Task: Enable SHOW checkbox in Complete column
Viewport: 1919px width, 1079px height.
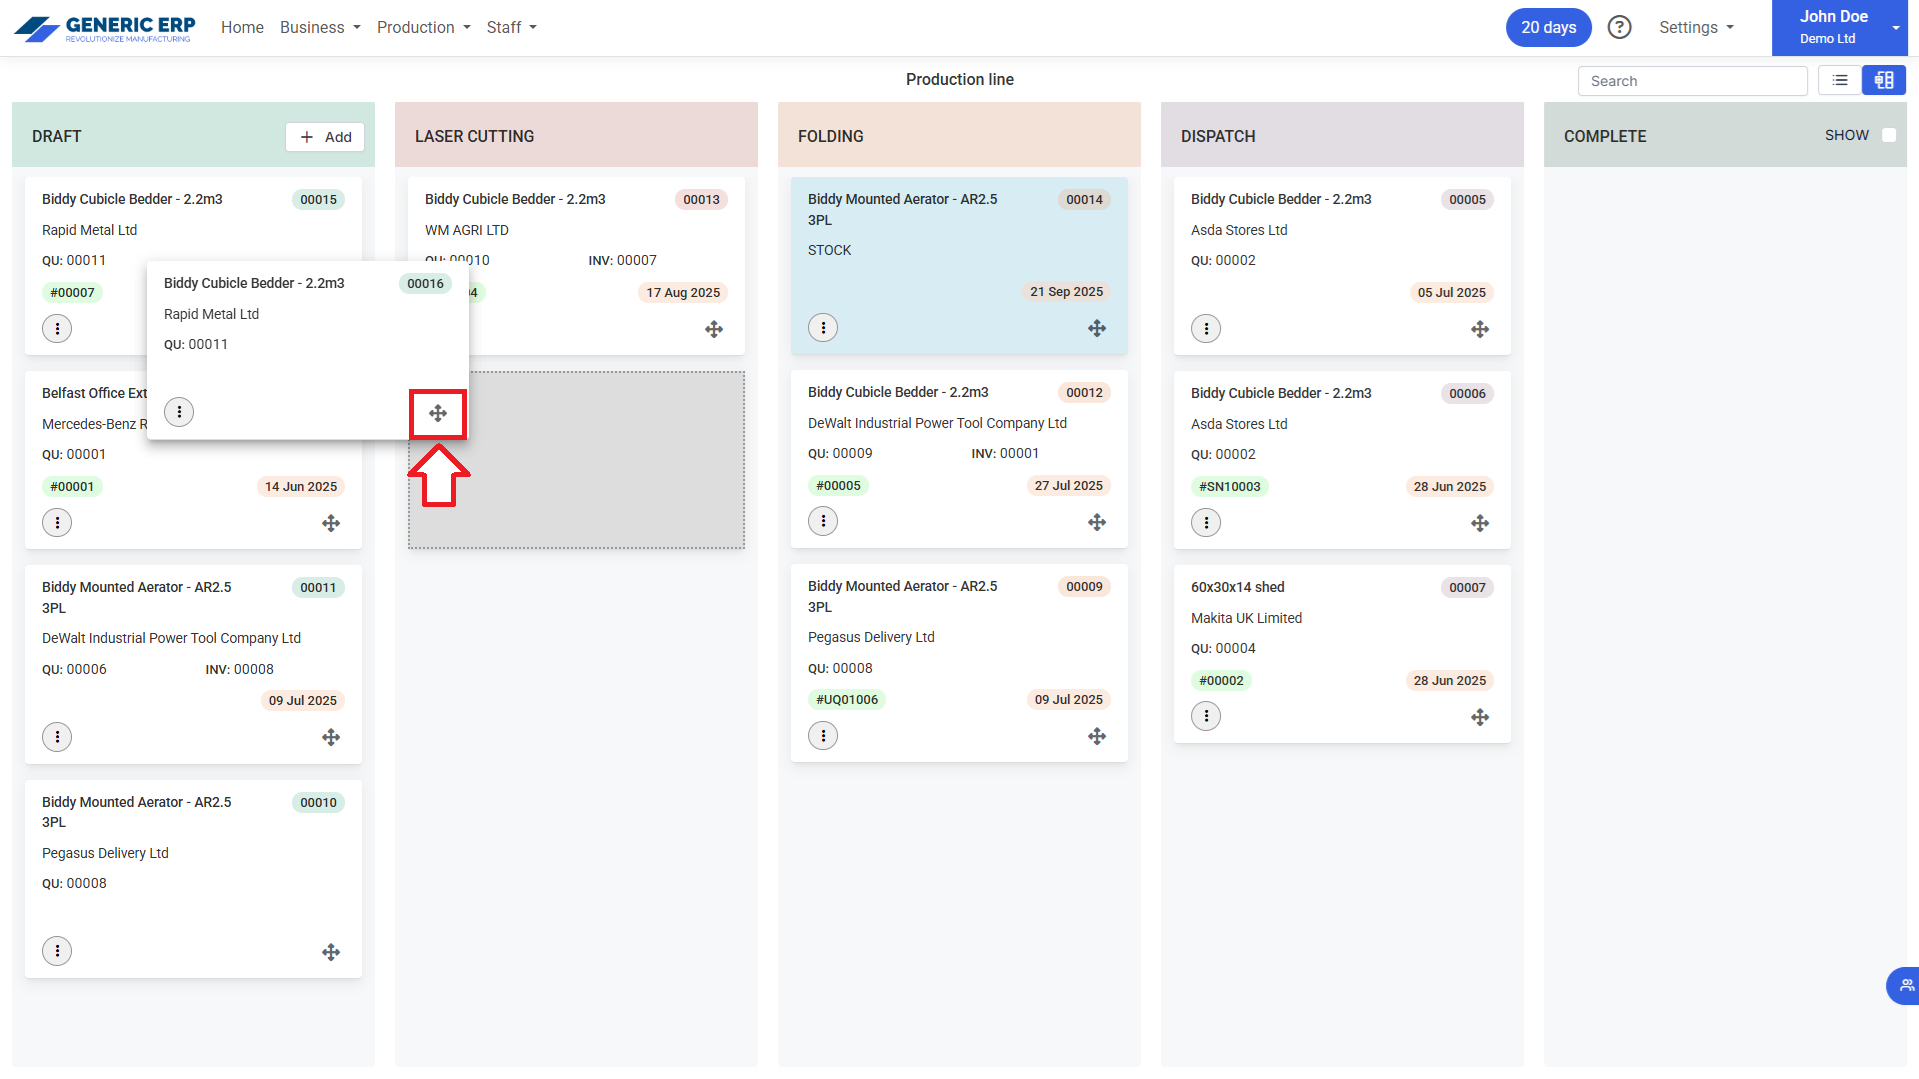Action: point(1889,136)
